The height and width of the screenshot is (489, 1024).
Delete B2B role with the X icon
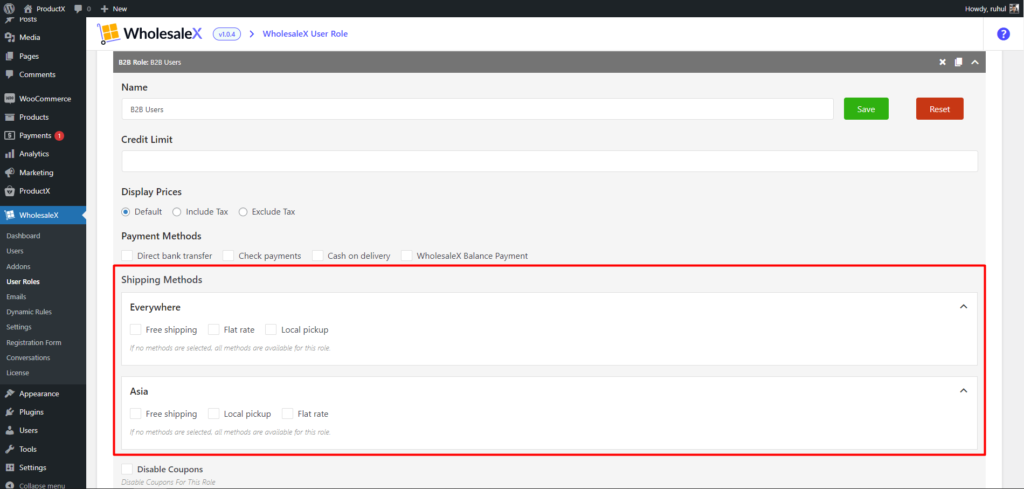(942, 62)
